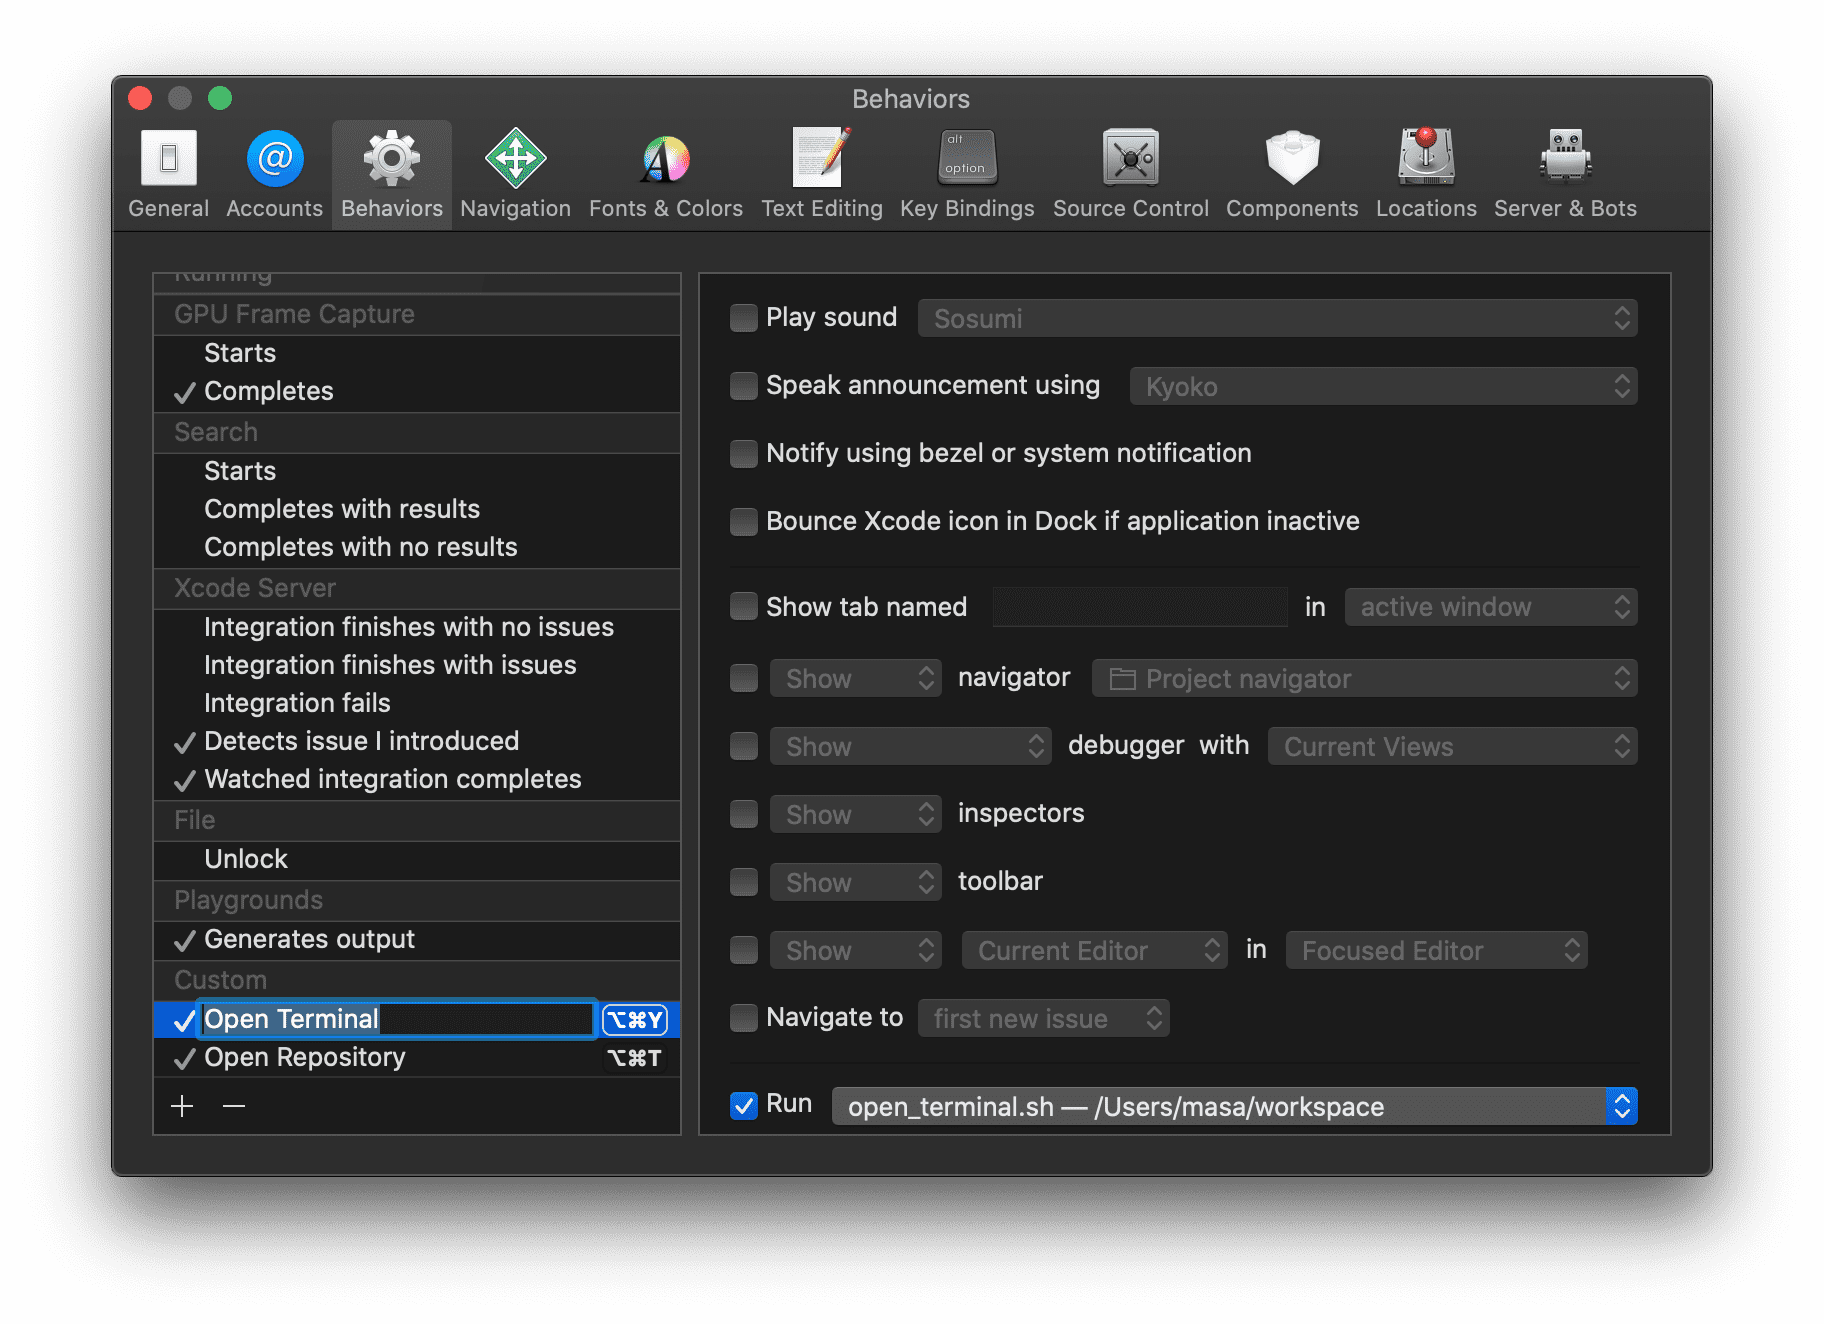
Task: Click the ⌥⌘T shortcut for Open Repository
Action: pos(634,1058)
